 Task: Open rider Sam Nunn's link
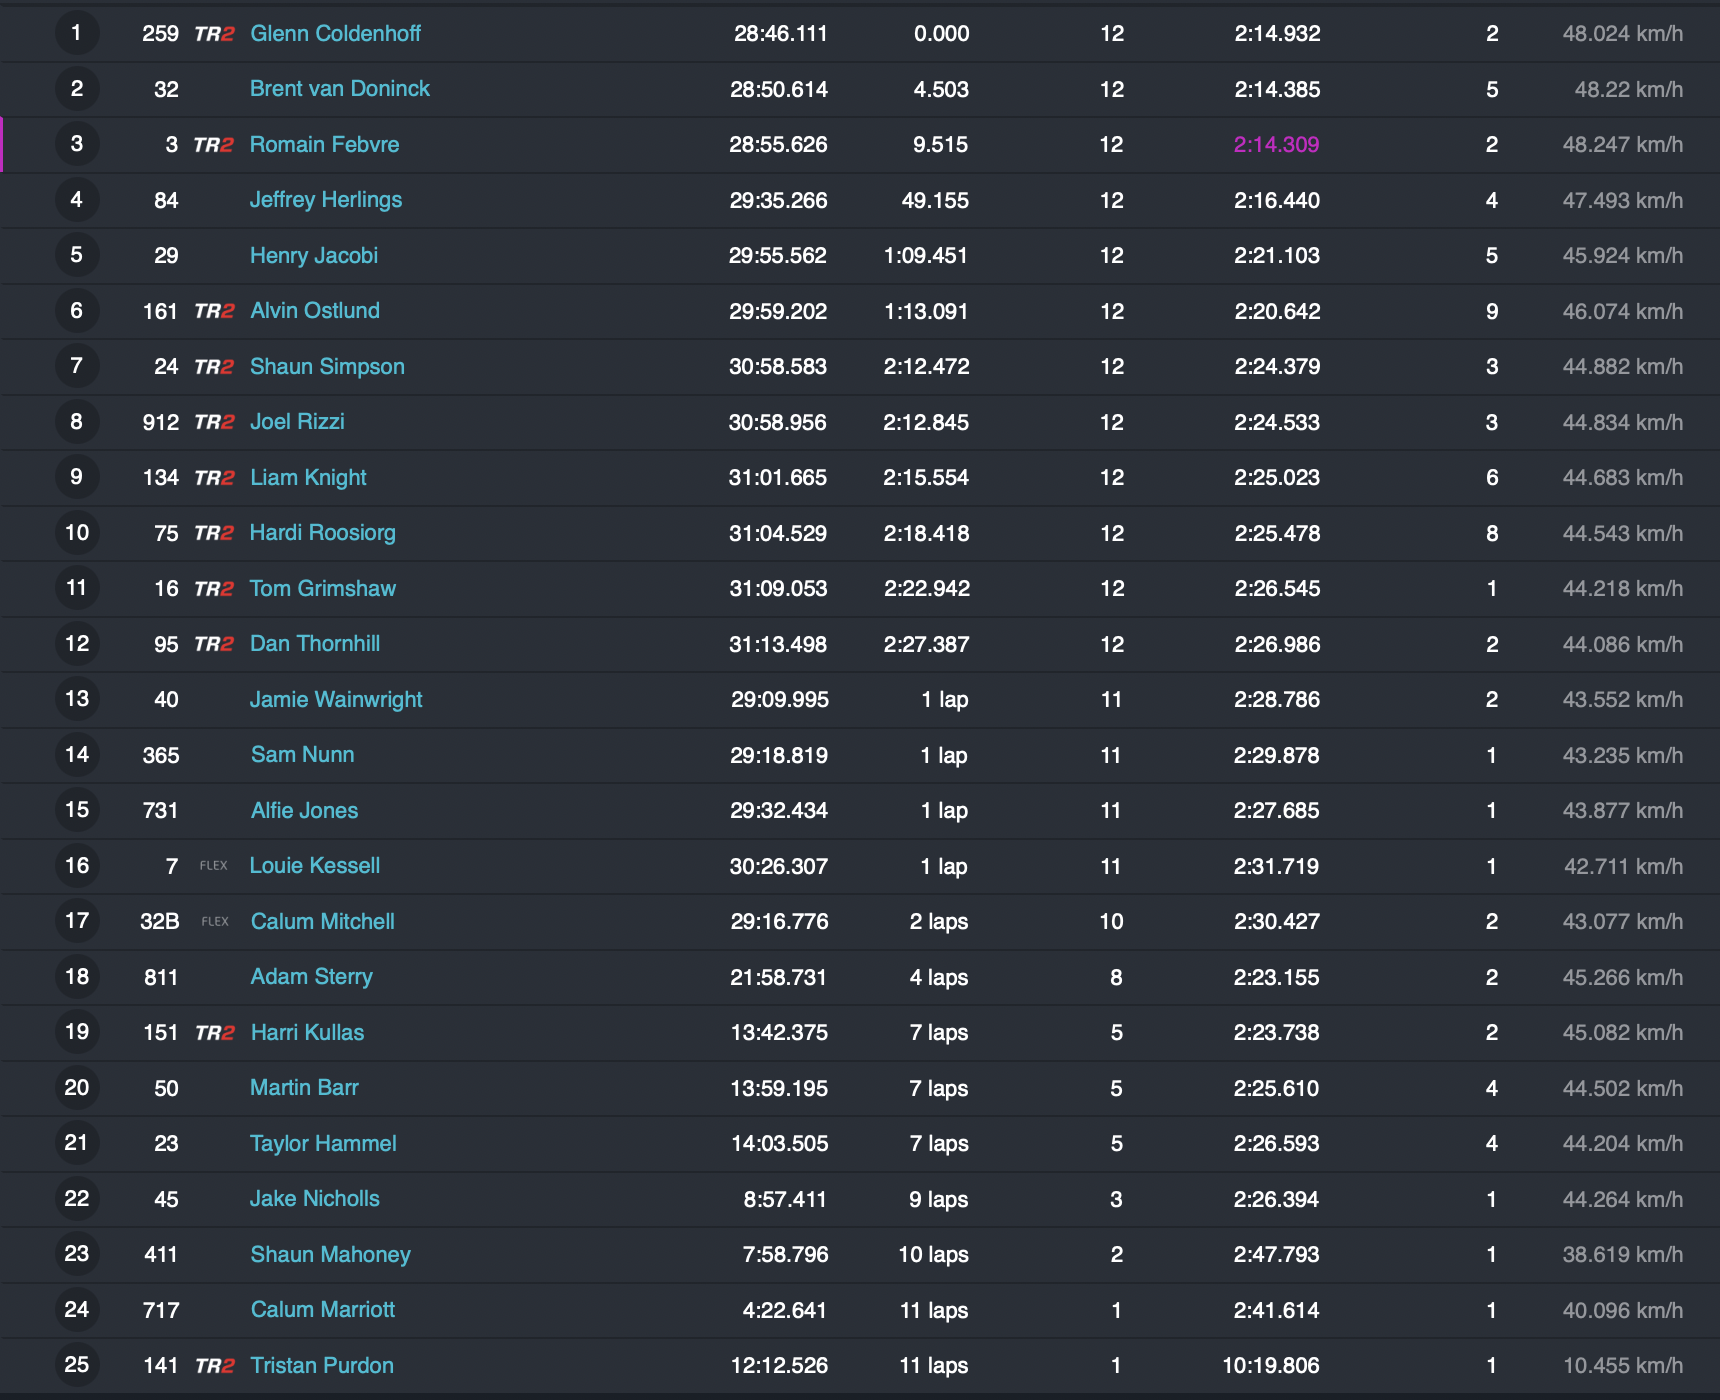pyautogui.click(x=303, y=755)
